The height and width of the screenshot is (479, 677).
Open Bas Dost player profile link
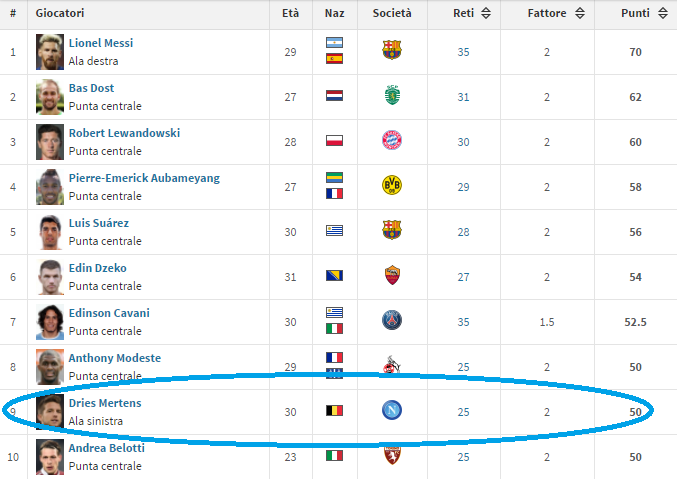click(x=91, y=88)
